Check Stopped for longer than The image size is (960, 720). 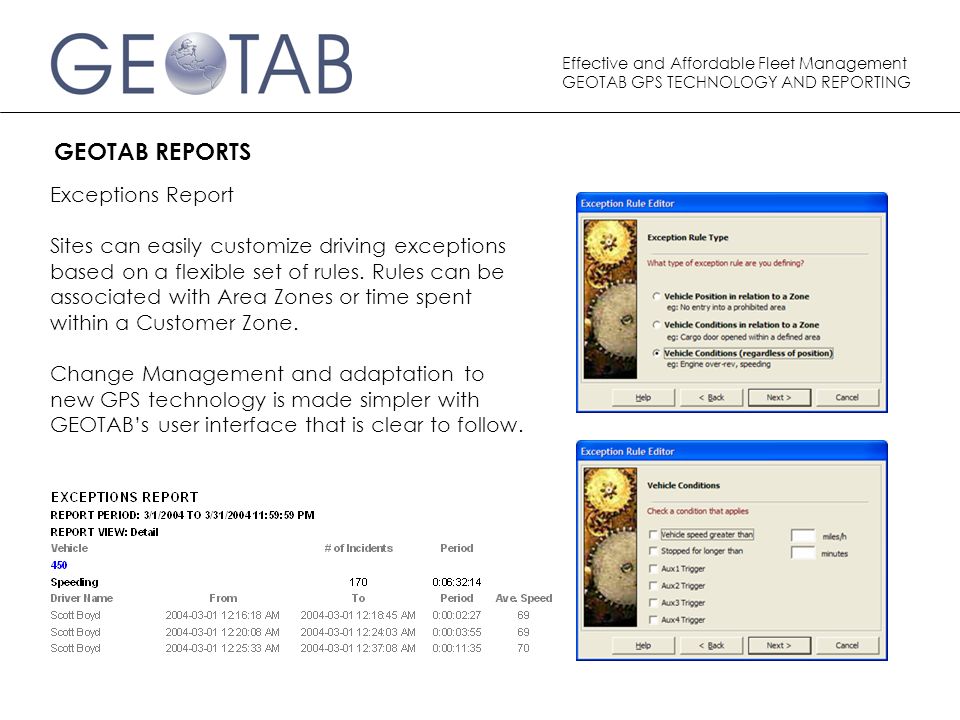[x=653, y=551]
